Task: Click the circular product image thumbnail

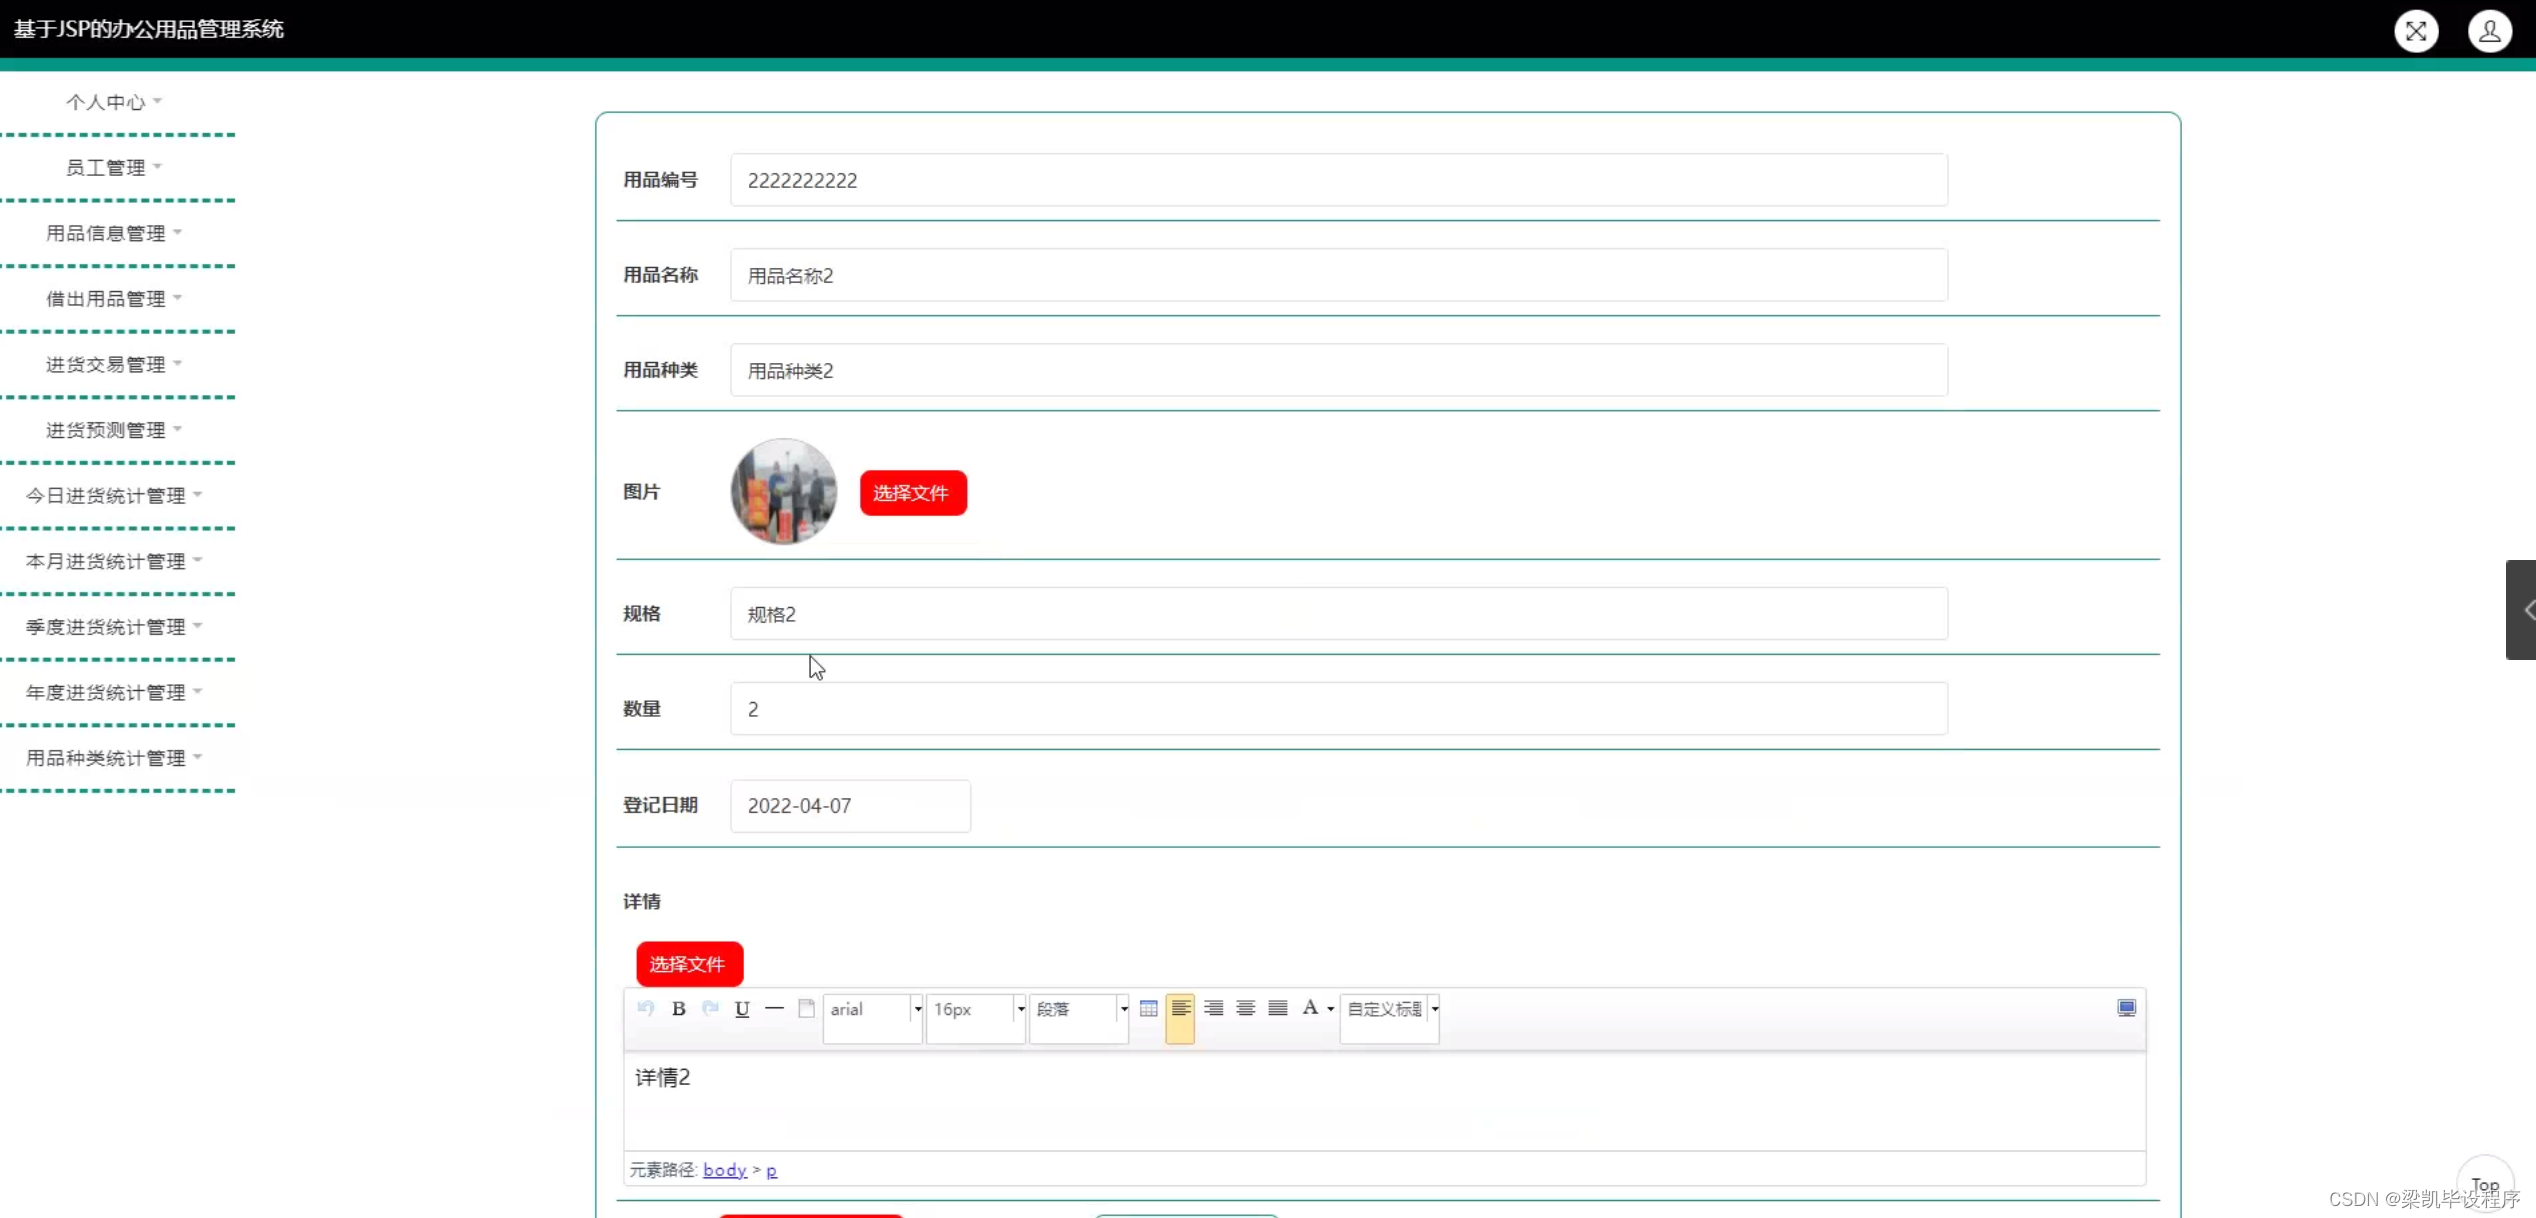Action: pyautogui.click(x=783, y=491)
